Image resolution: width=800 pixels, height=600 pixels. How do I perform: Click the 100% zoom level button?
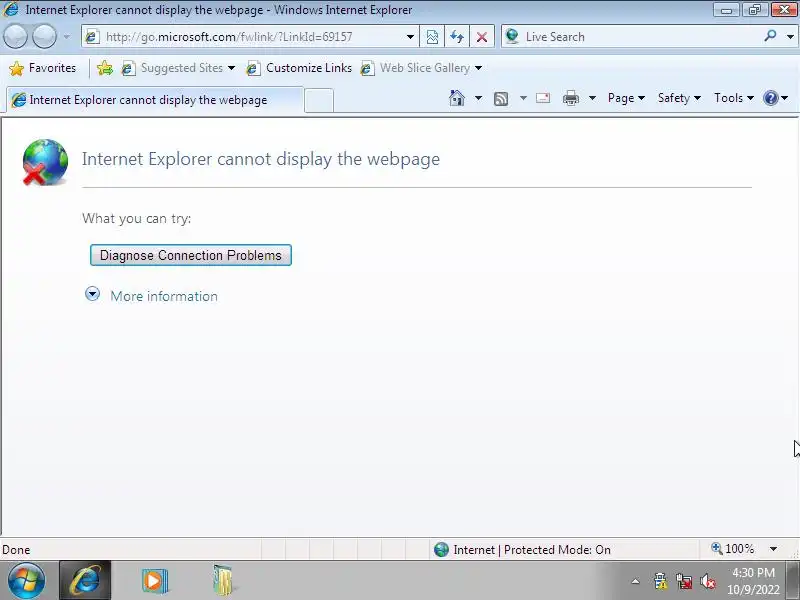[733, 548]
